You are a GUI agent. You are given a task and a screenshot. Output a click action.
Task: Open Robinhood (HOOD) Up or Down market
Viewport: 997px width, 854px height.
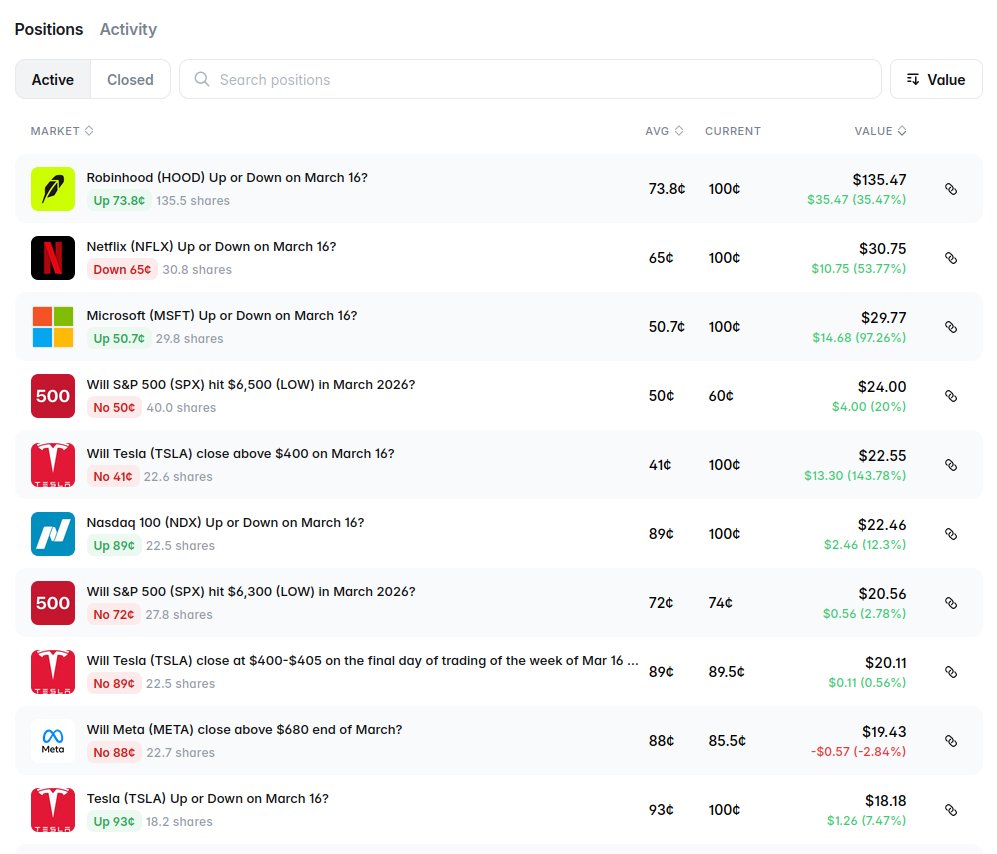[x=227, y=177]
